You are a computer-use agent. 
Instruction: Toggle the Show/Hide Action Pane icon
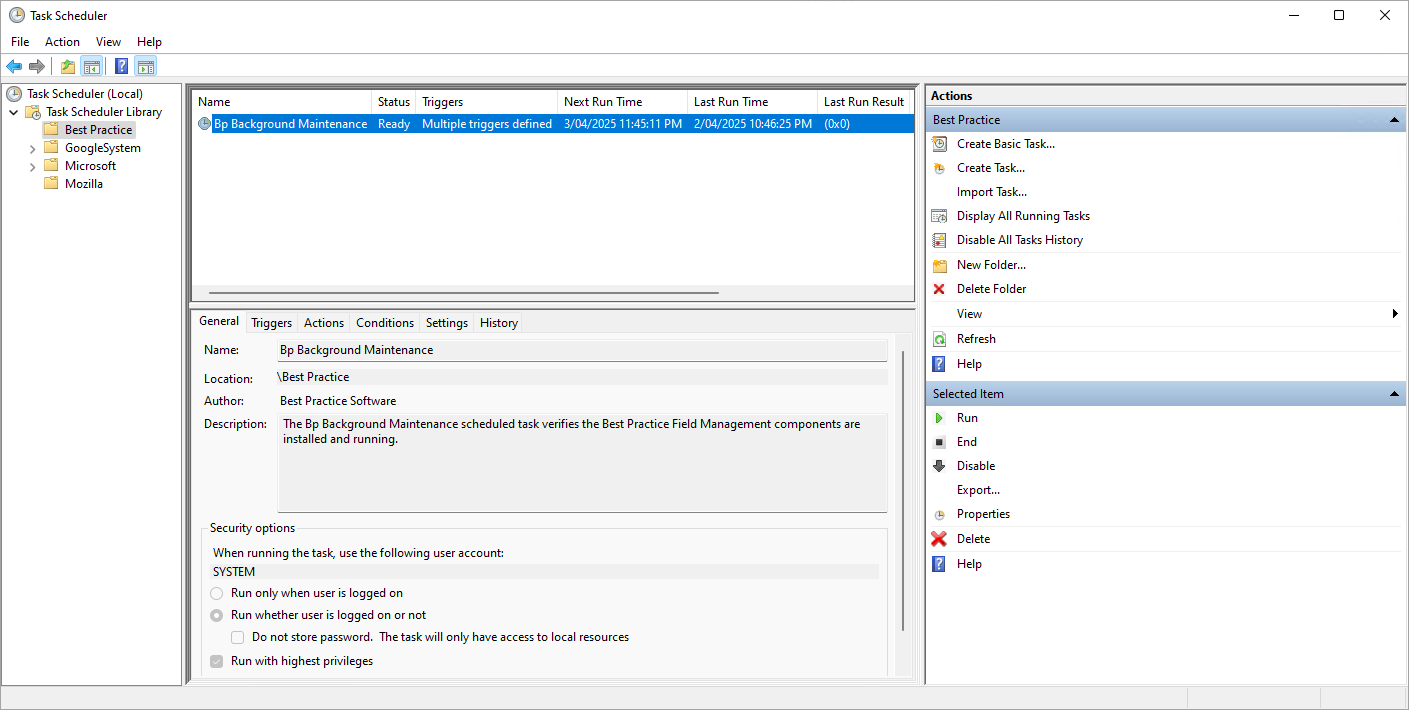(x=146, y=67)
